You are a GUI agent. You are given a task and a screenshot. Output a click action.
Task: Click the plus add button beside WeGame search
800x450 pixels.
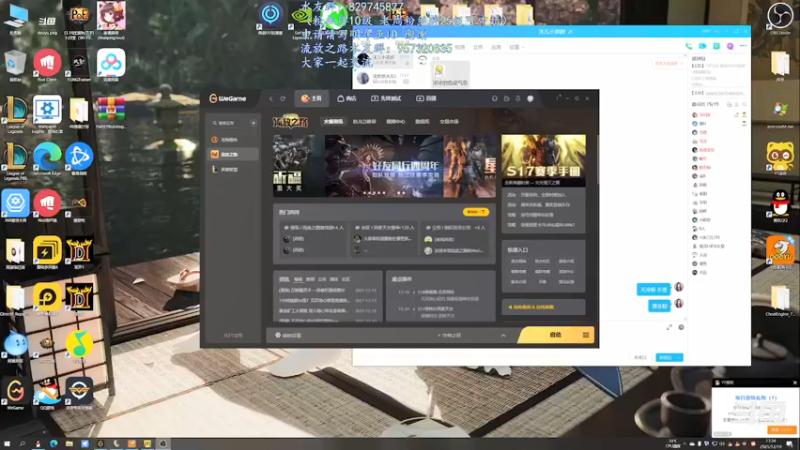[254, 123]
